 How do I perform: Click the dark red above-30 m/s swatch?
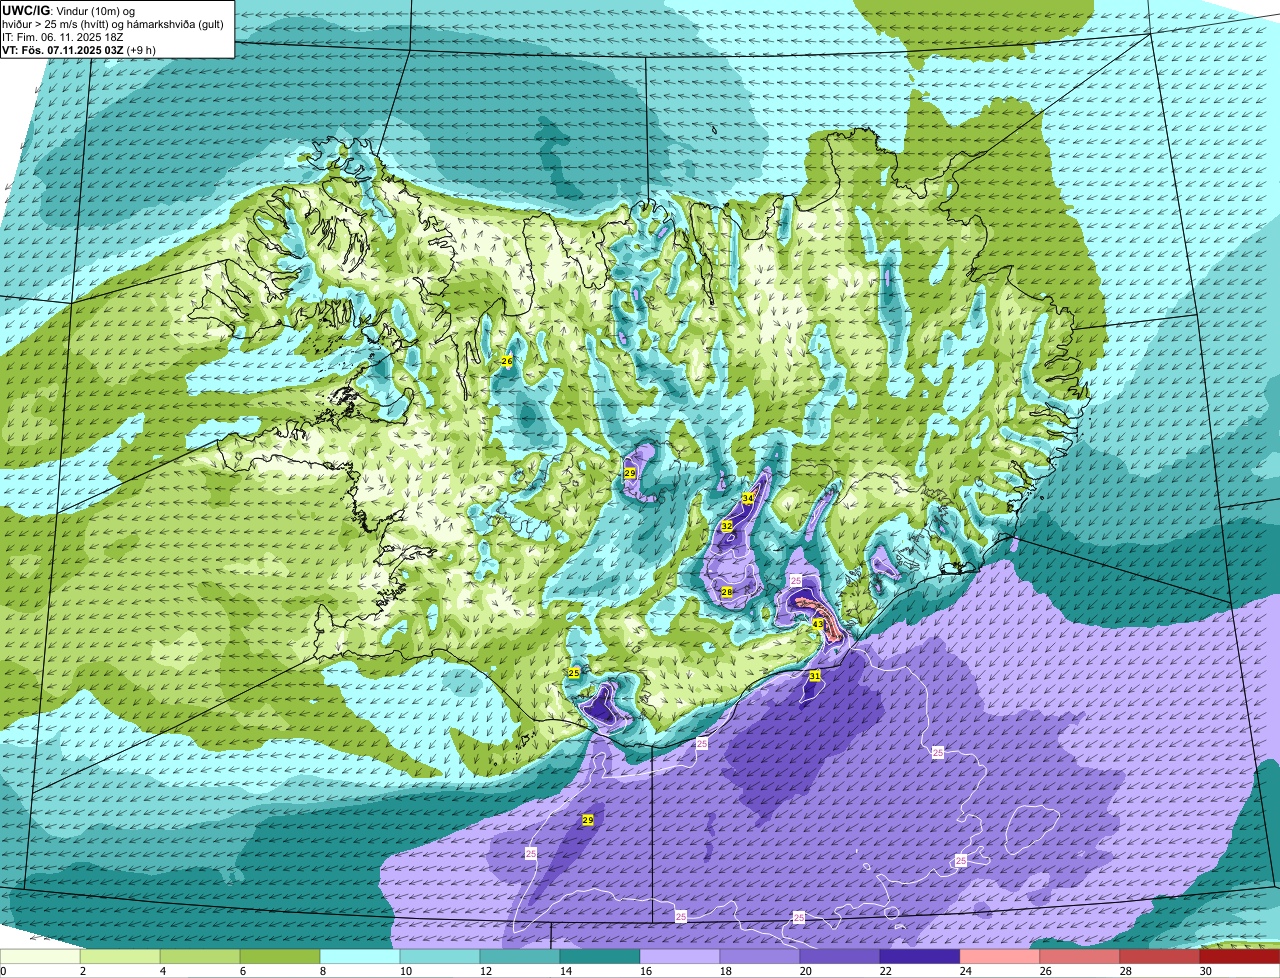tap(1240, 957)
